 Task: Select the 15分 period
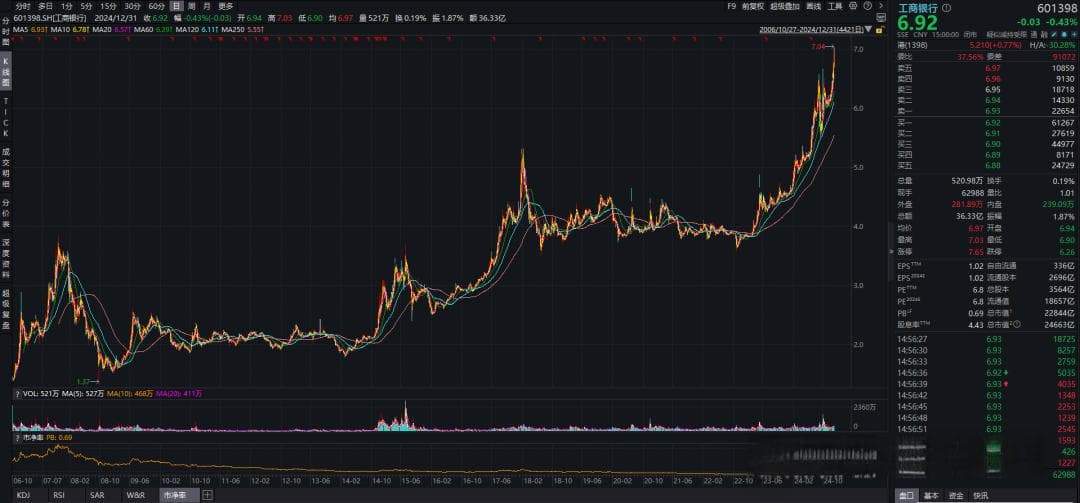pos(108,6)
